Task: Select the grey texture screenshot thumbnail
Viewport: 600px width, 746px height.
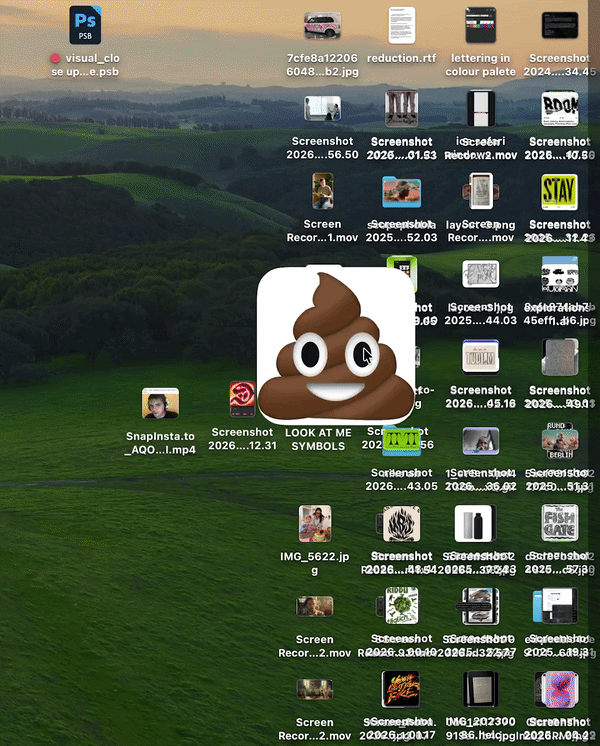Action: point(560,357)
